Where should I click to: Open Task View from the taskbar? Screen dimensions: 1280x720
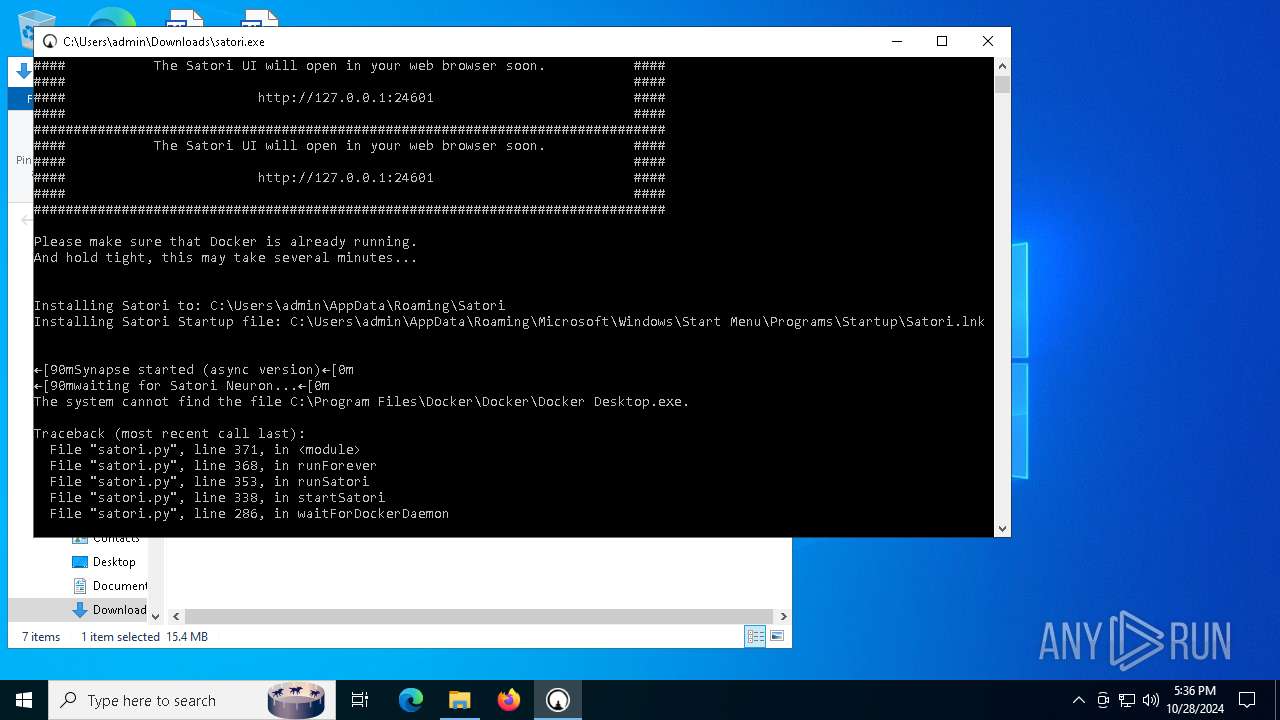pos(360,701)
